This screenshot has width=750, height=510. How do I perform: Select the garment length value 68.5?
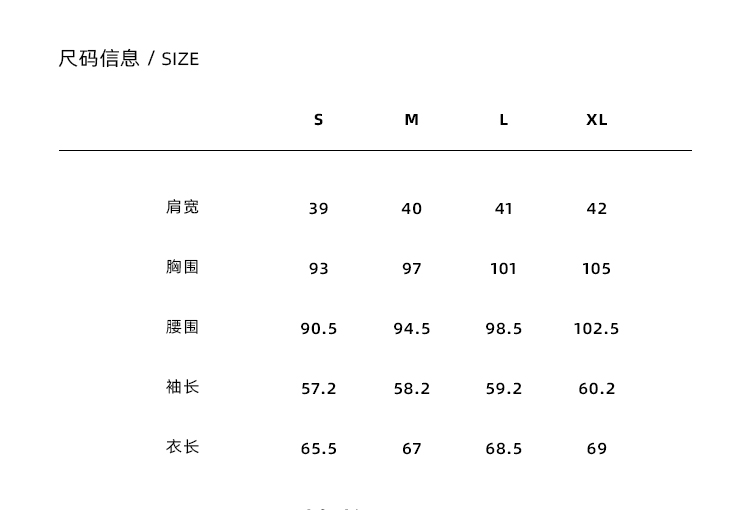(x=504, y=449)
